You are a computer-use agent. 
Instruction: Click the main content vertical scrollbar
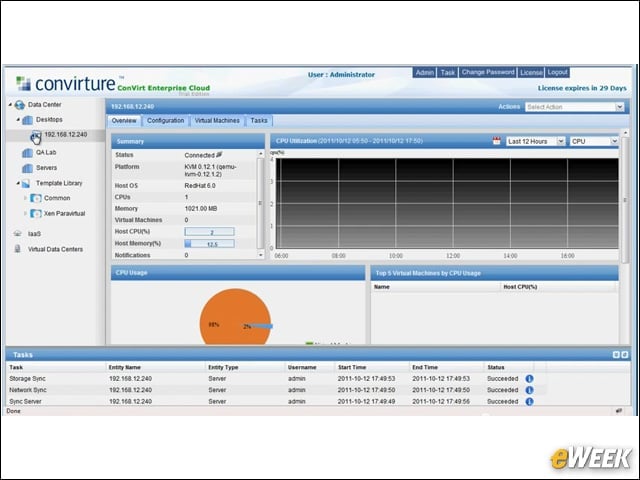(624, 200)
